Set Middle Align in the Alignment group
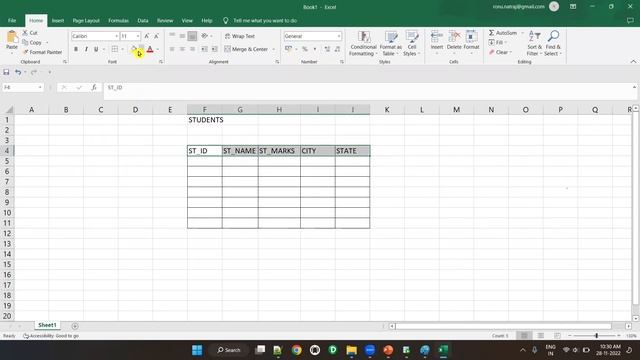 (x=182, y=36)
